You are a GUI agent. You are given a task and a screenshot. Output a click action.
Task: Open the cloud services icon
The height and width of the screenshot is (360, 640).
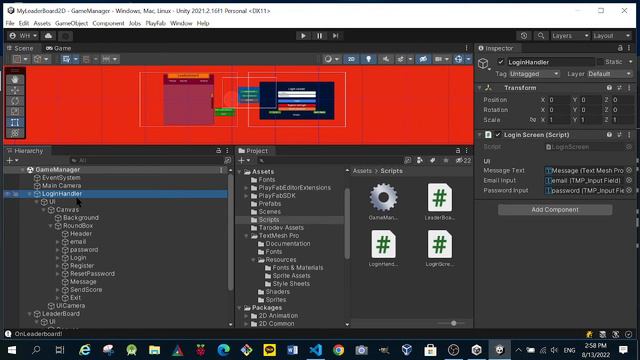pyautogui.click(x=48, y=36)
